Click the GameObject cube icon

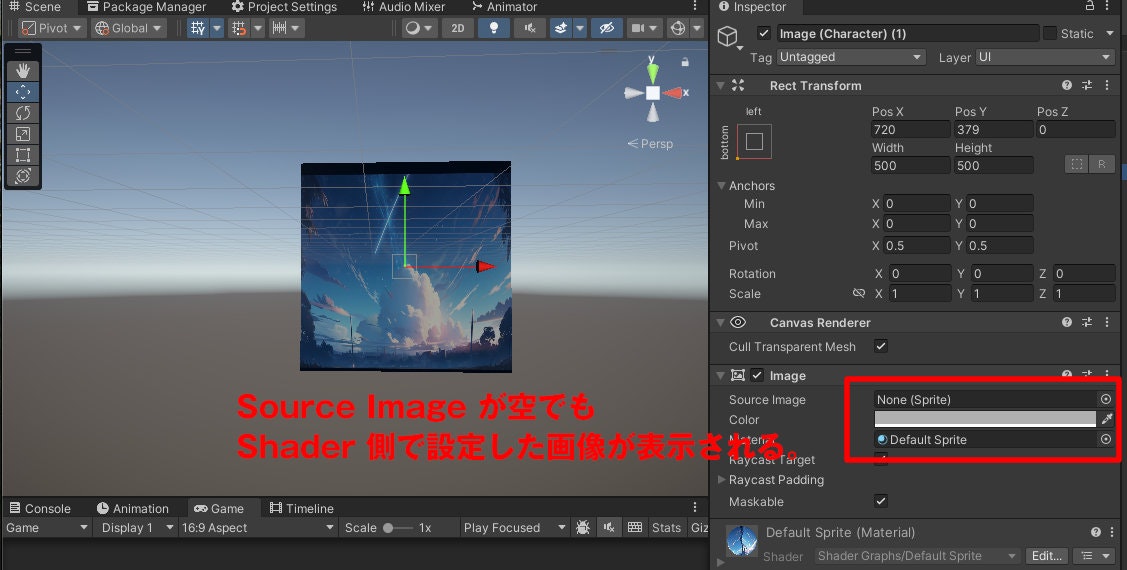728,36
